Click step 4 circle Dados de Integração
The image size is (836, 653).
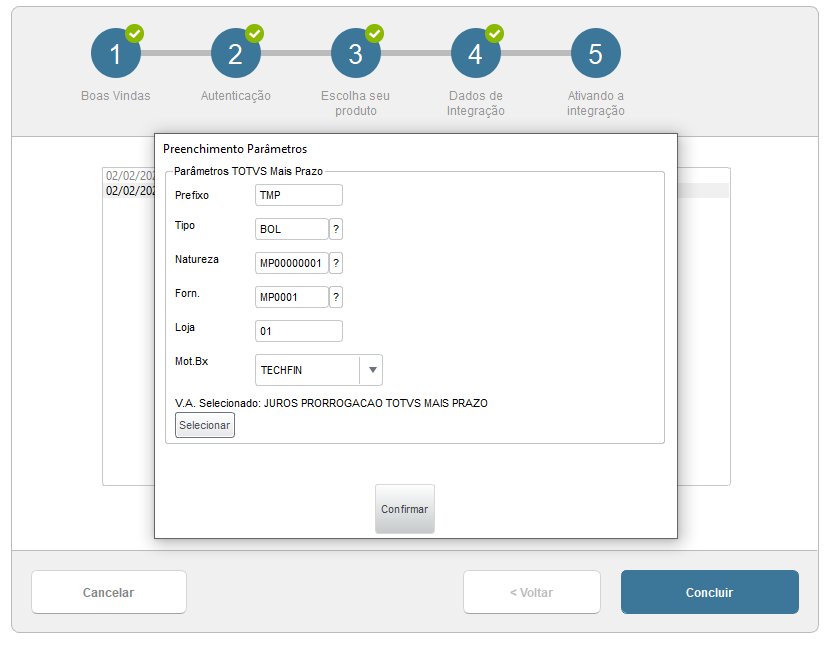(x=476, y=53)
